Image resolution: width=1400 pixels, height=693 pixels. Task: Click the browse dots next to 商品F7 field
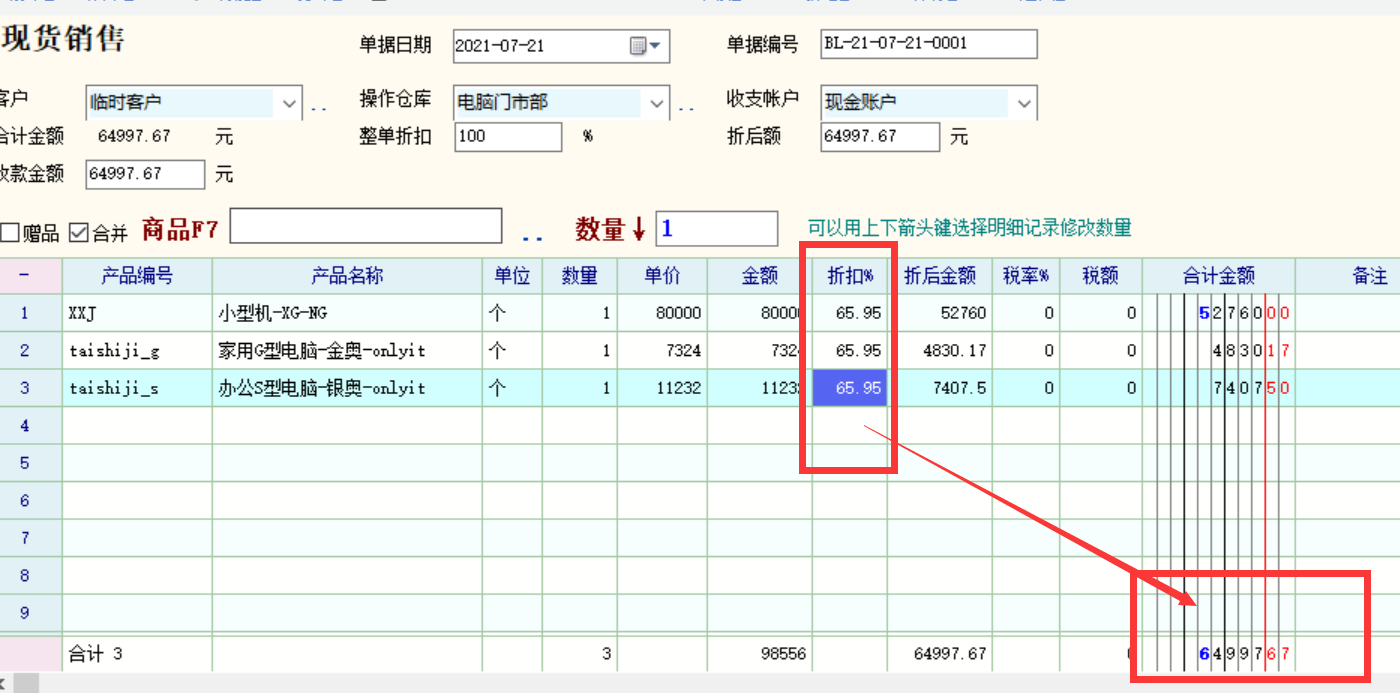[532, 238]
